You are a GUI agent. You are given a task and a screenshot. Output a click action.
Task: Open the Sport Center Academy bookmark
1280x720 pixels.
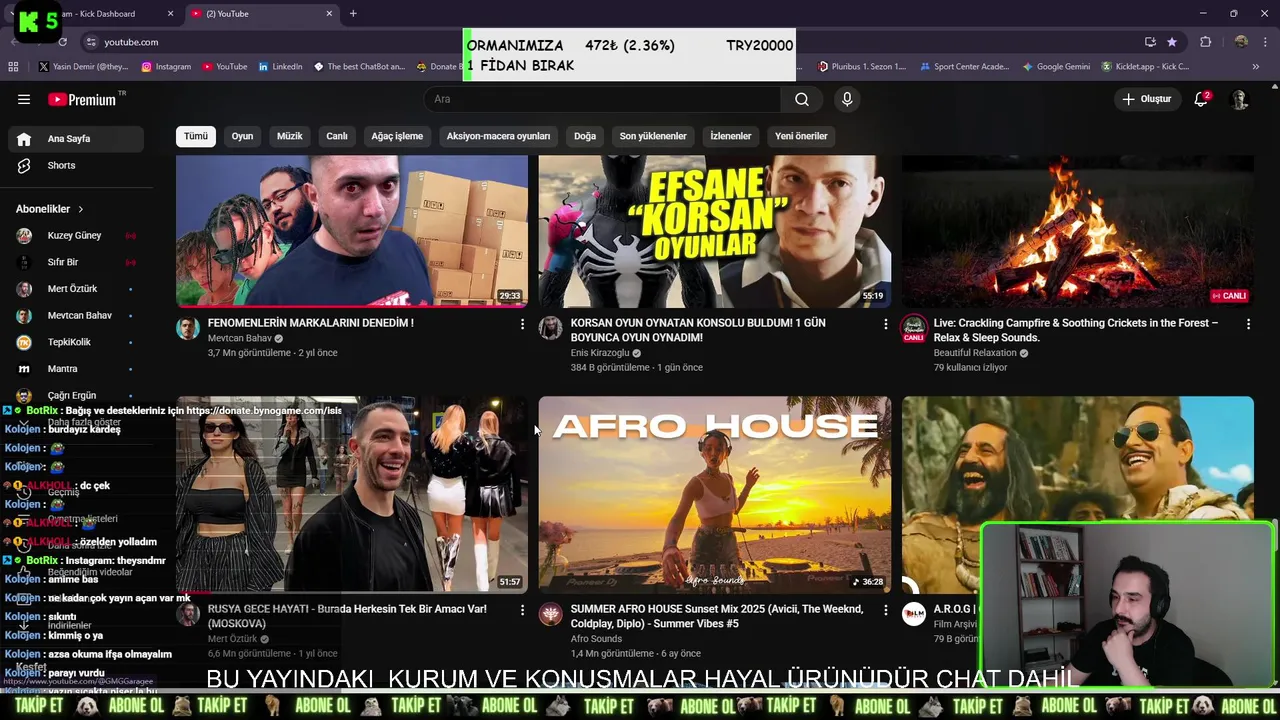964,67
